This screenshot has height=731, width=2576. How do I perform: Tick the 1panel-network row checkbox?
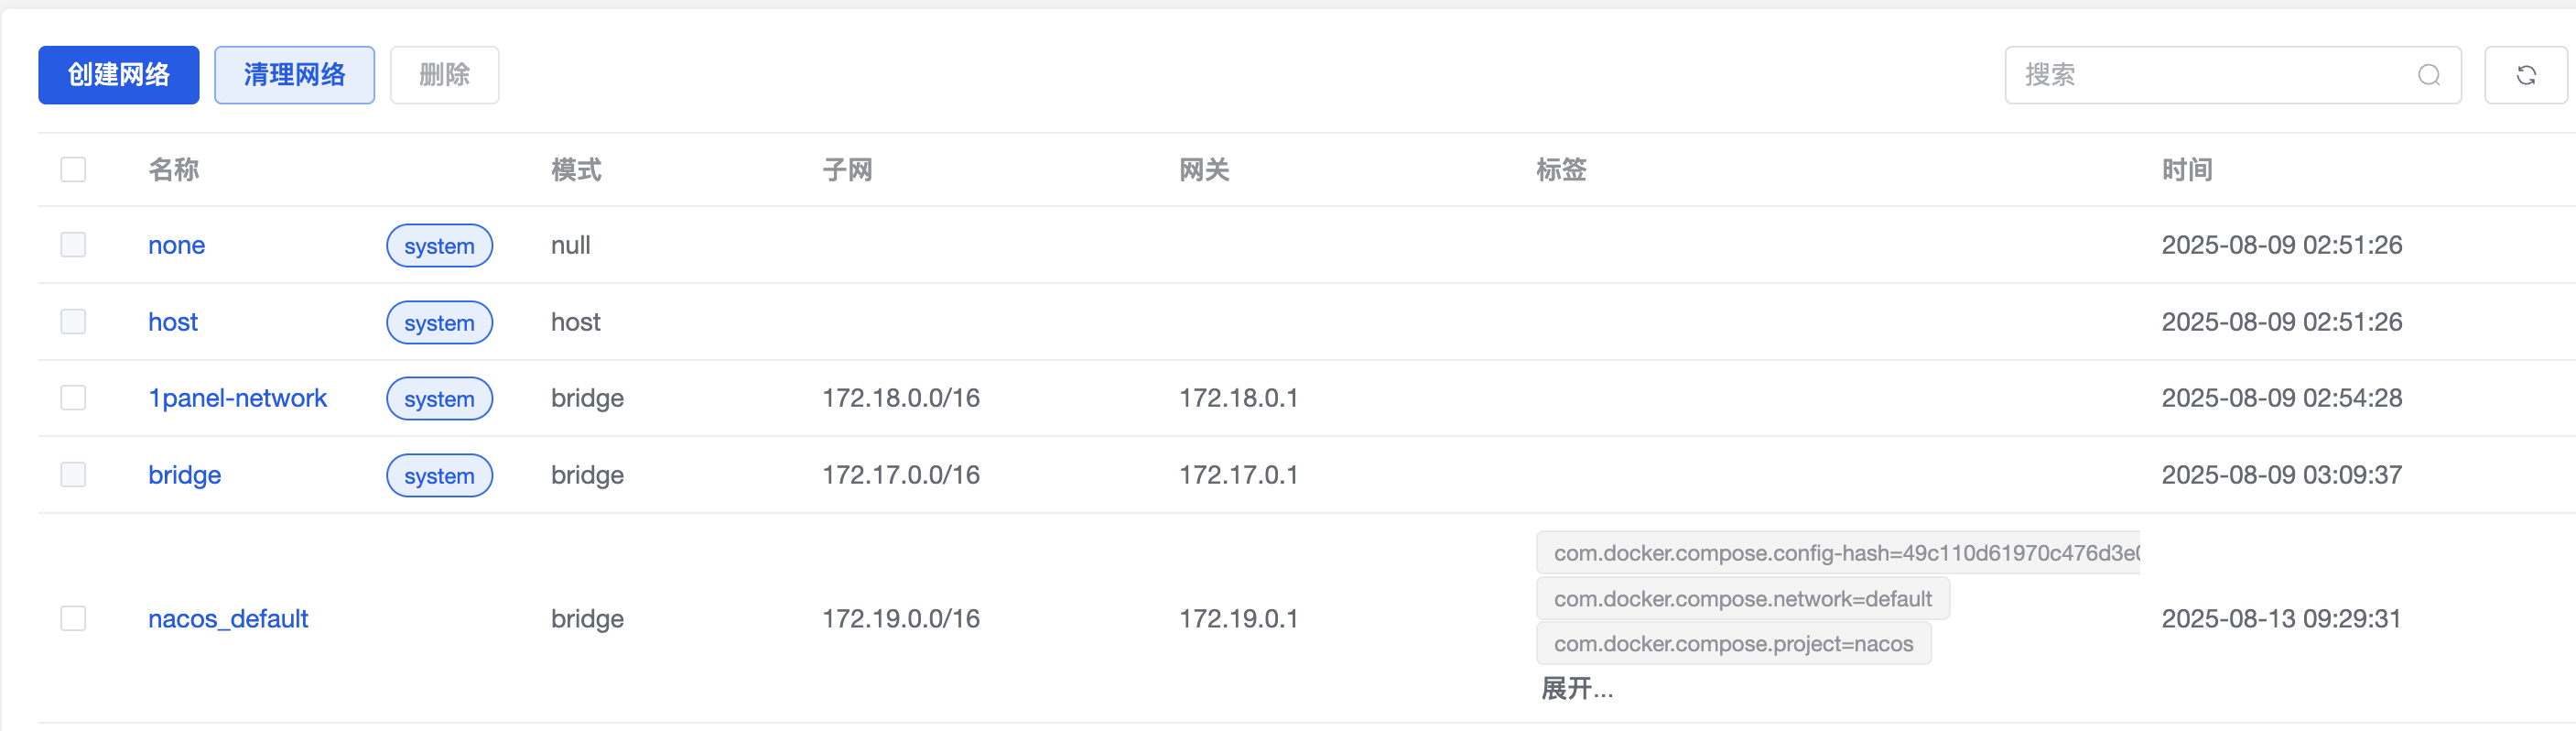click(x=73, y=398)
